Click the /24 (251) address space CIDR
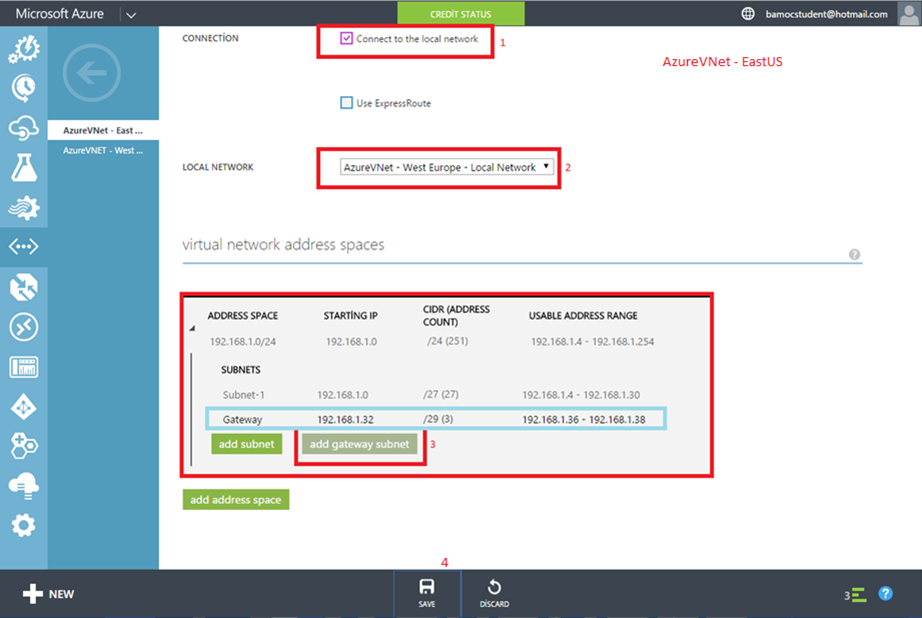The height and width of the screenshot is (618, 922). pos(447,341)
